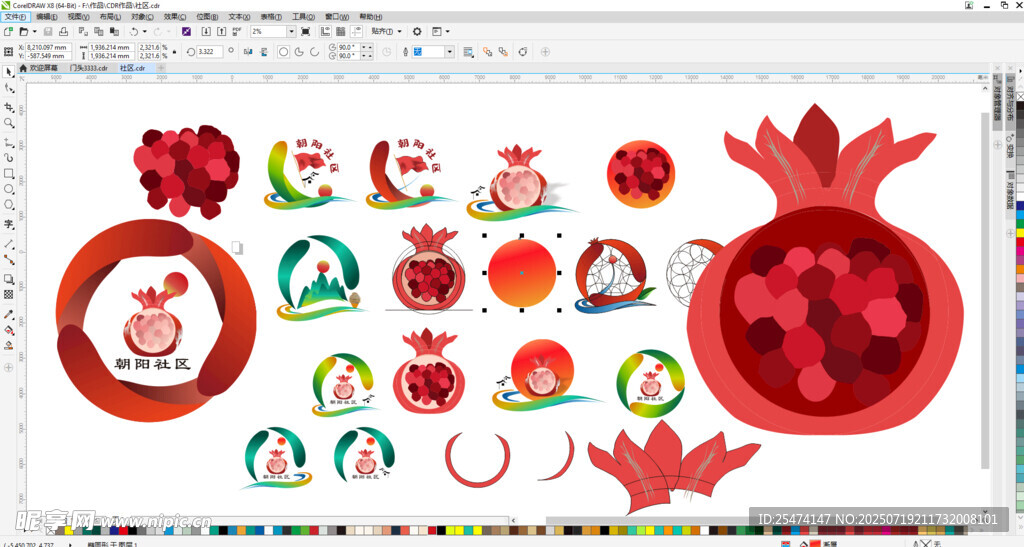This screenshot has height=547, width=1024.
Task: Select the Zoom magnifier tool
Action: (9, 123)
